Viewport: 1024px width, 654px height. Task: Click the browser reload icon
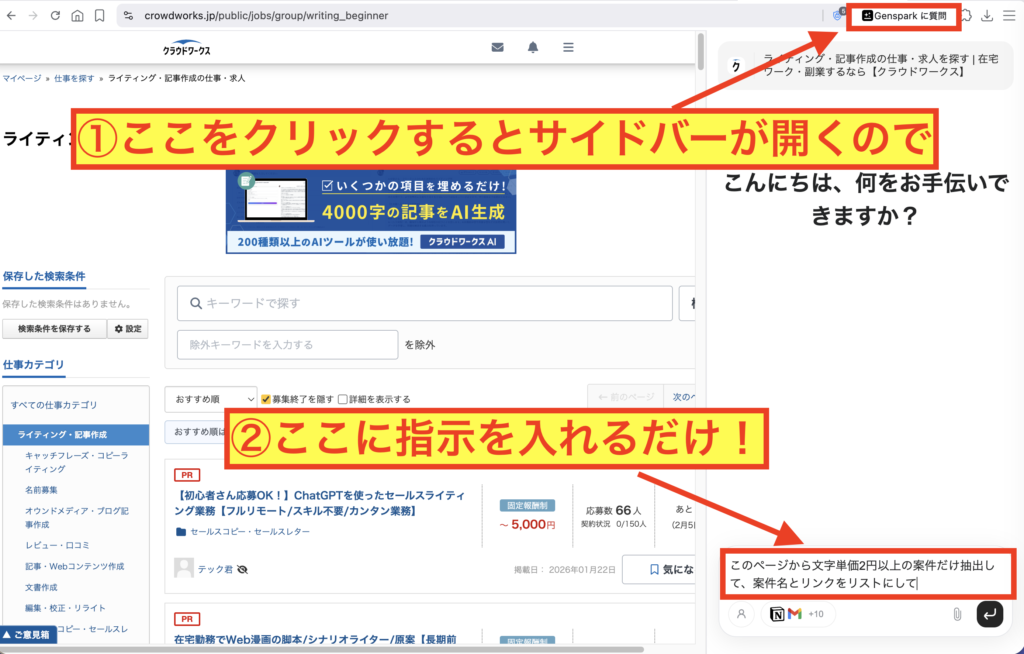pyautogui.click(x=55, y=16)
